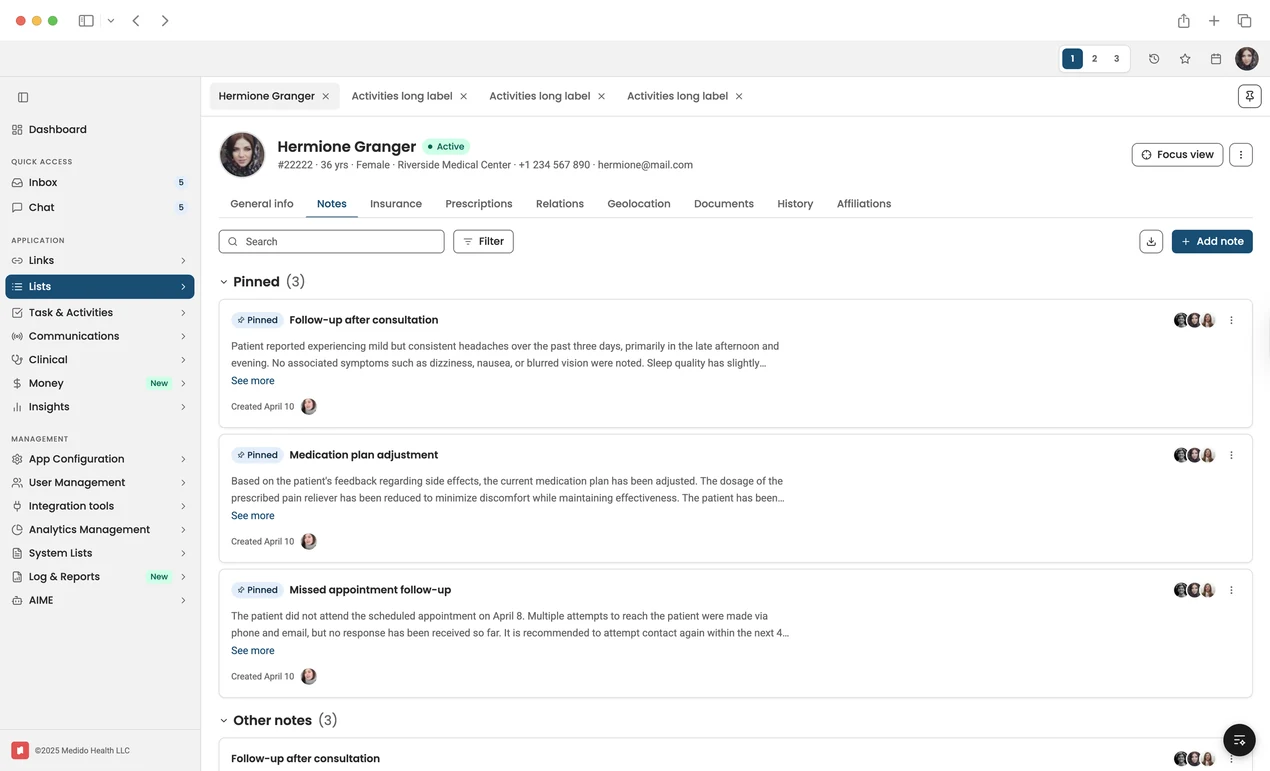This screenshot has height=771, width=1270.
Task: See more of Follow-up after consultation note
Action: tap(253, 381)
